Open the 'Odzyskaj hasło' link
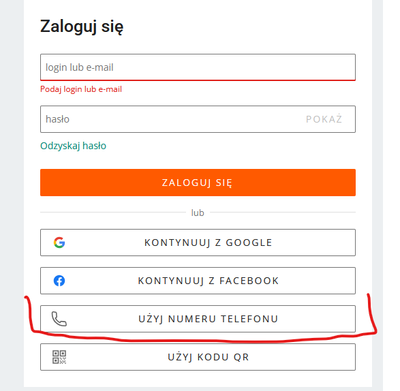 click(x=73, y=146)
